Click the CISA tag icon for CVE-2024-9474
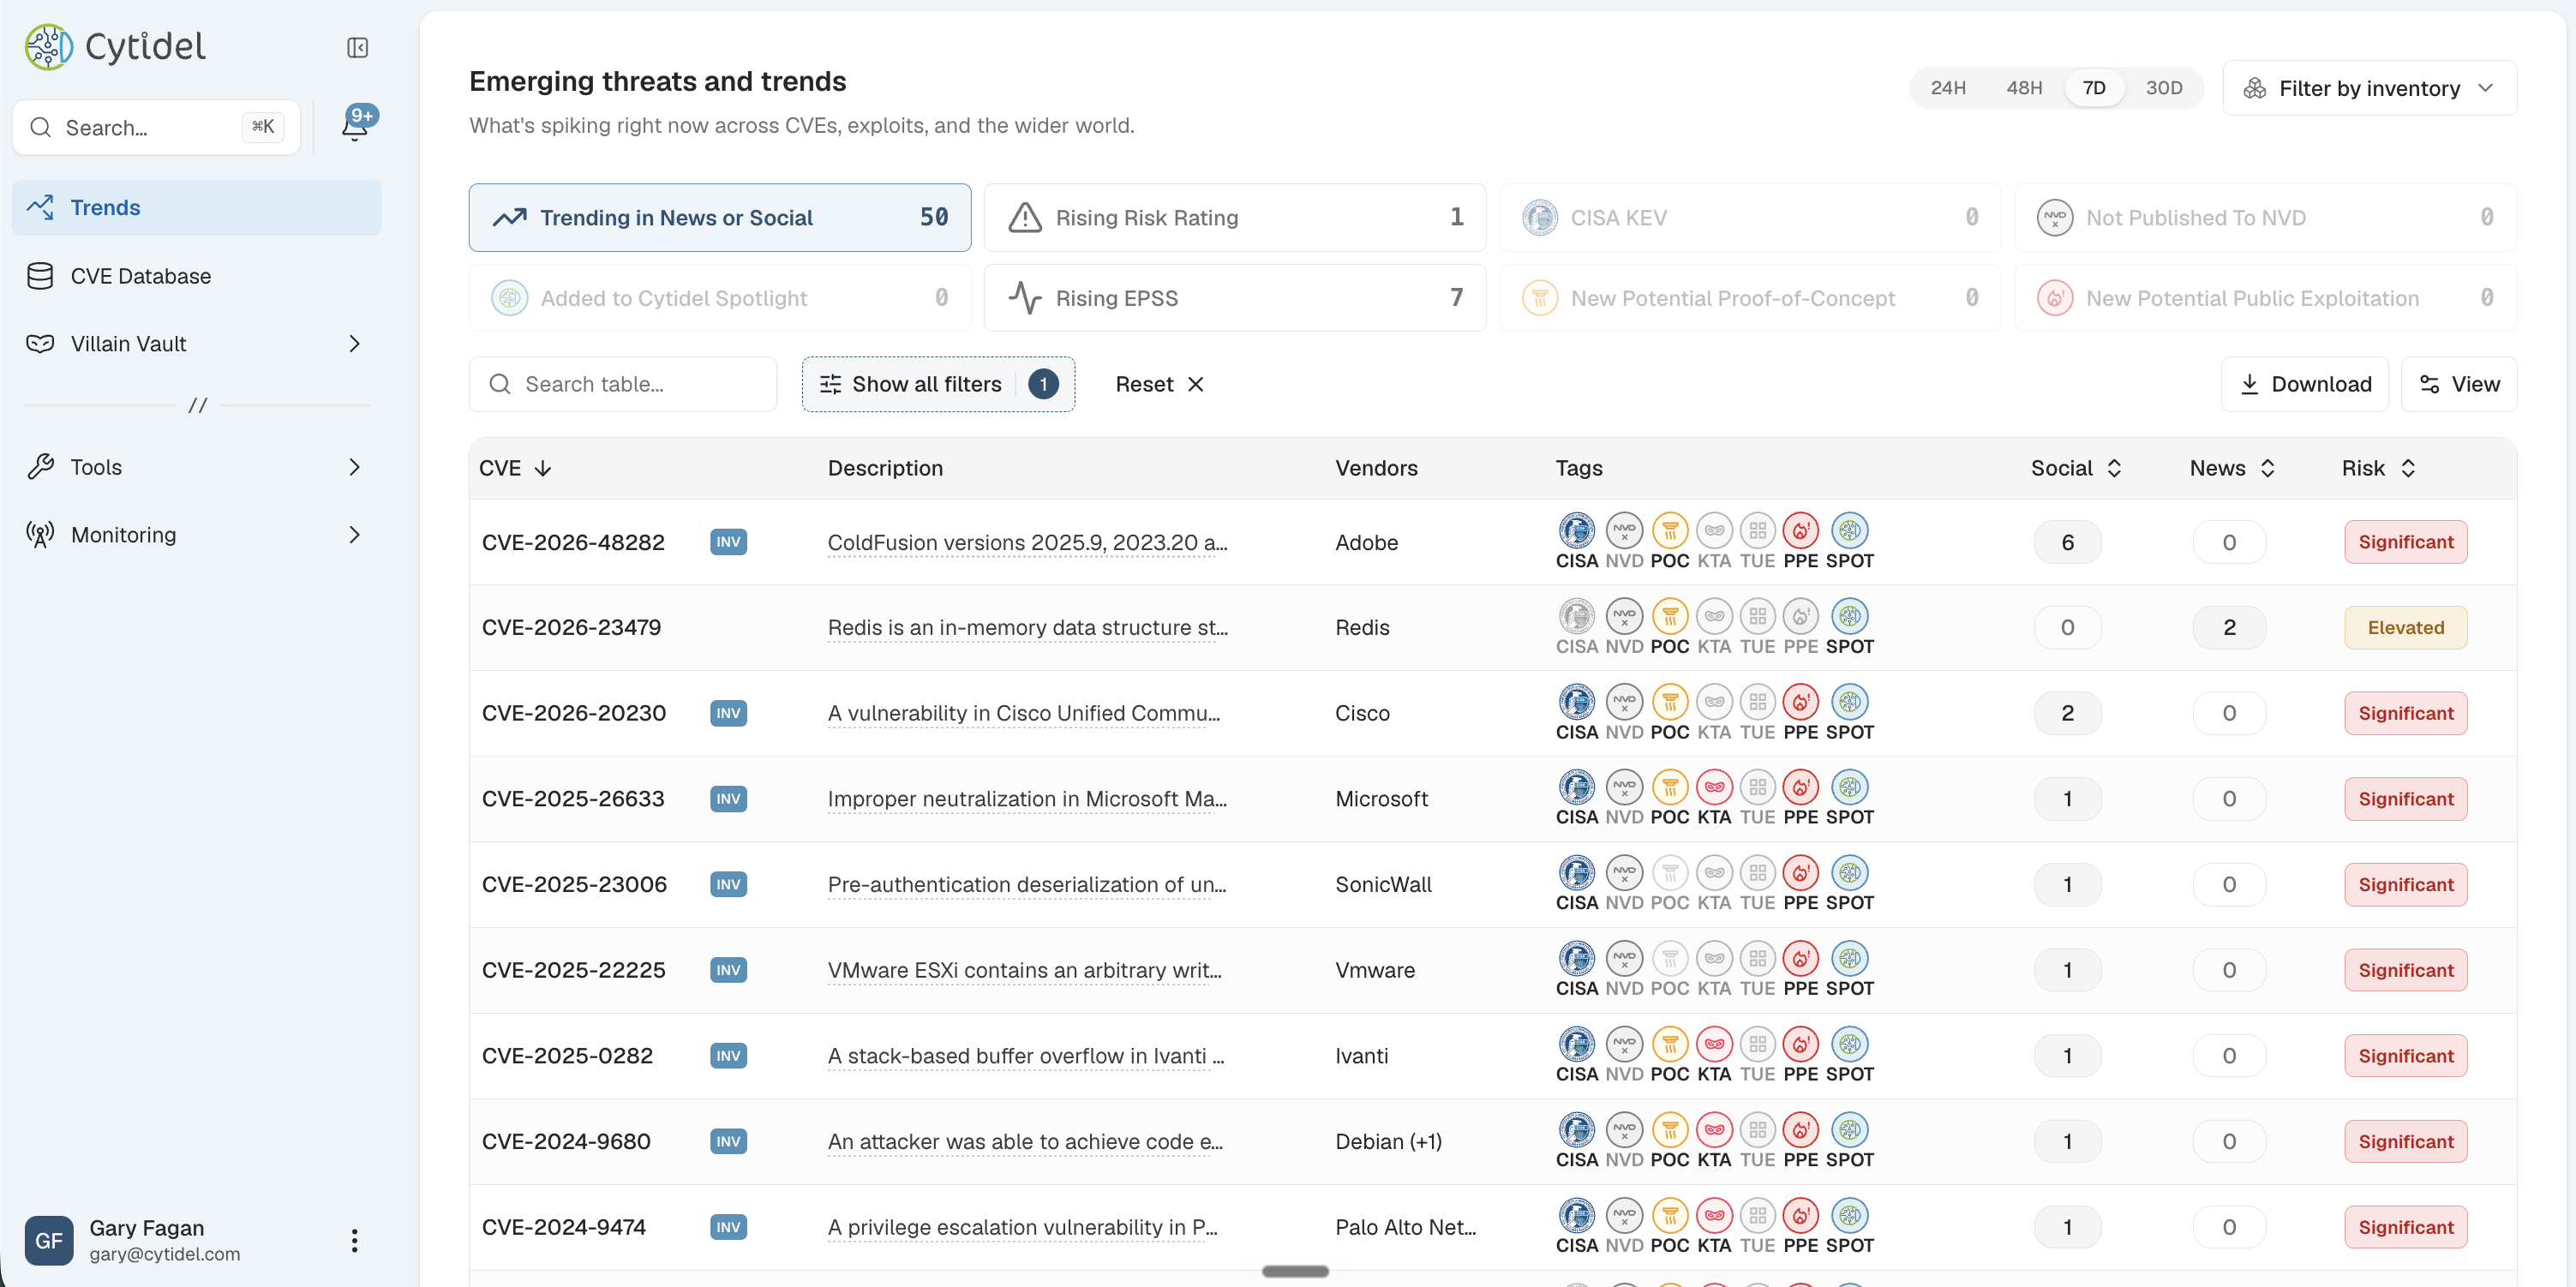The width and height of the screenshot is (2576, 1287). (x=1577, y=1216)
